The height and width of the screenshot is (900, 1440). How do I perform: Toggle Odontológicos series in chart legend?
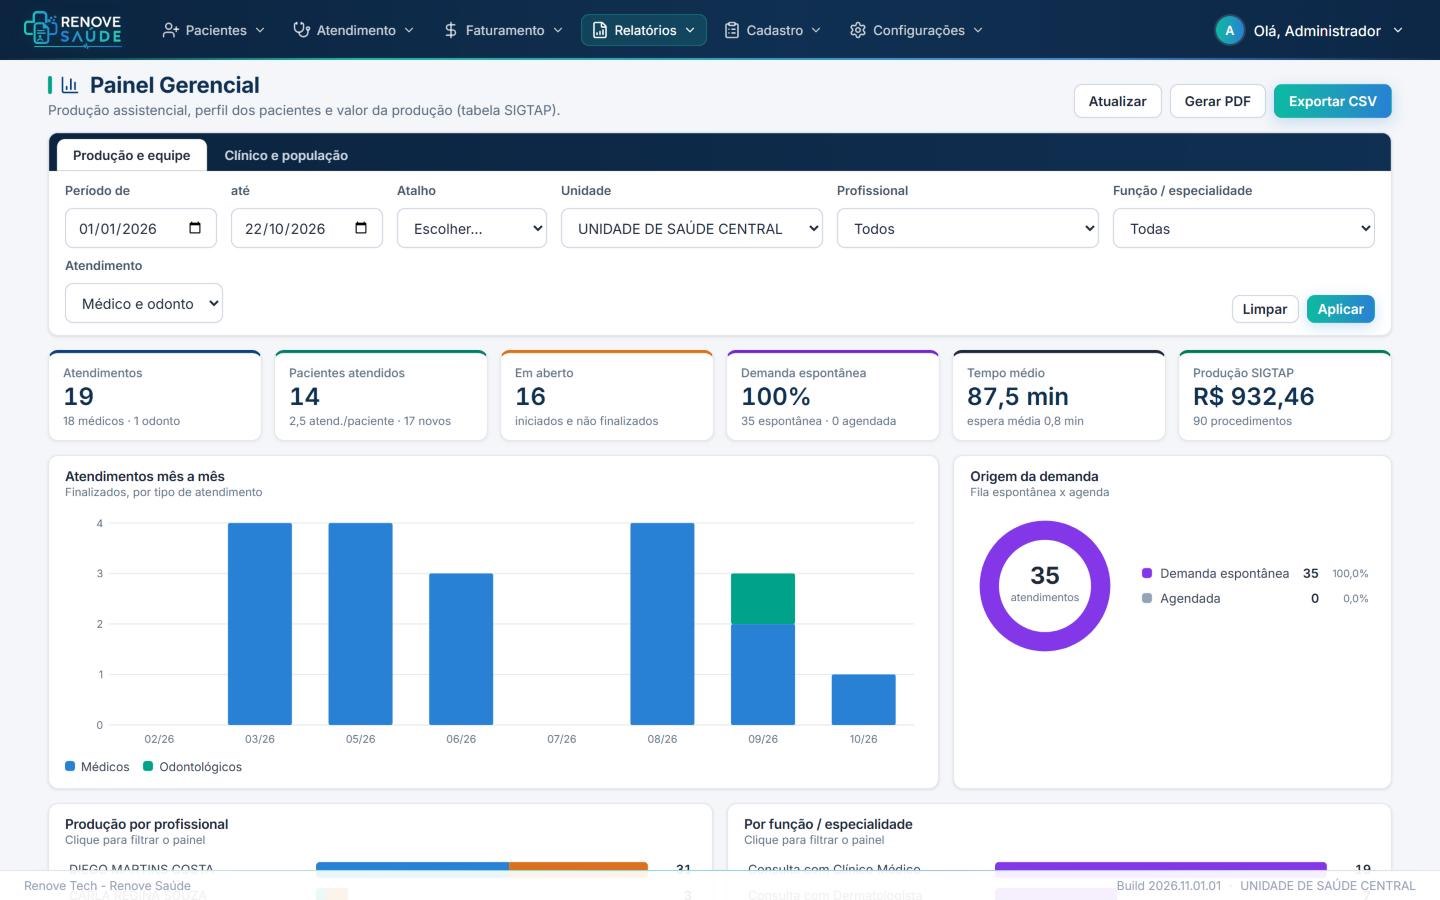point(192,766)
